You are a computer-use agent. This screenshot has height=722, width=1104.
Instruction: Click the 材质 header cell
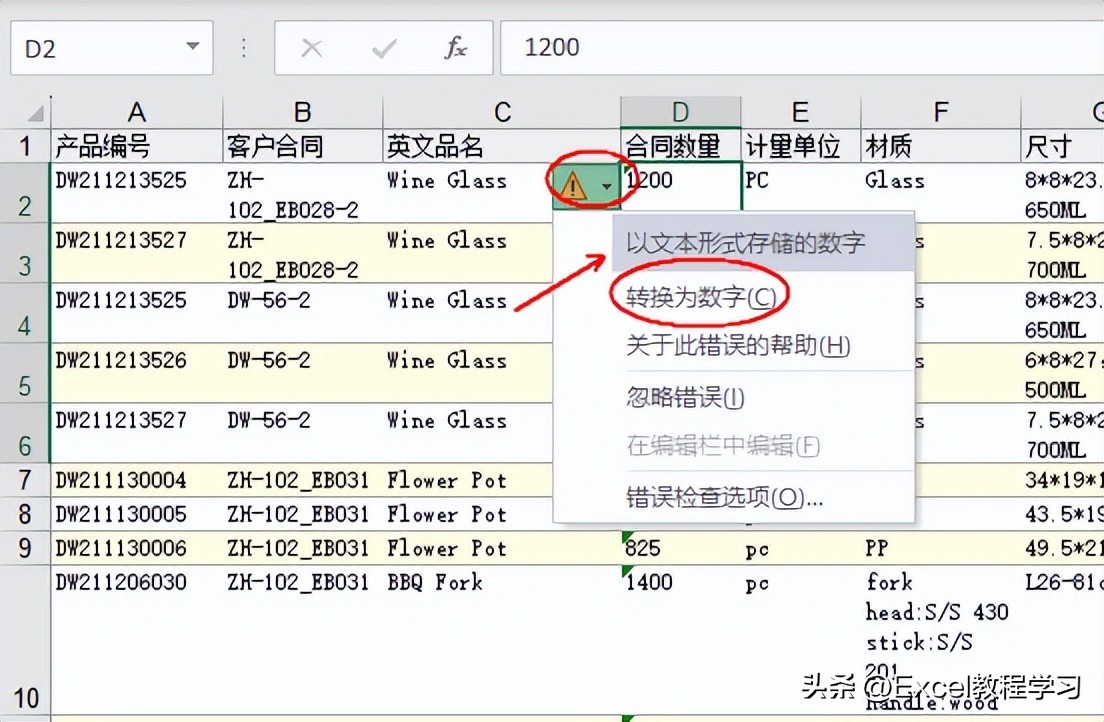941,146
